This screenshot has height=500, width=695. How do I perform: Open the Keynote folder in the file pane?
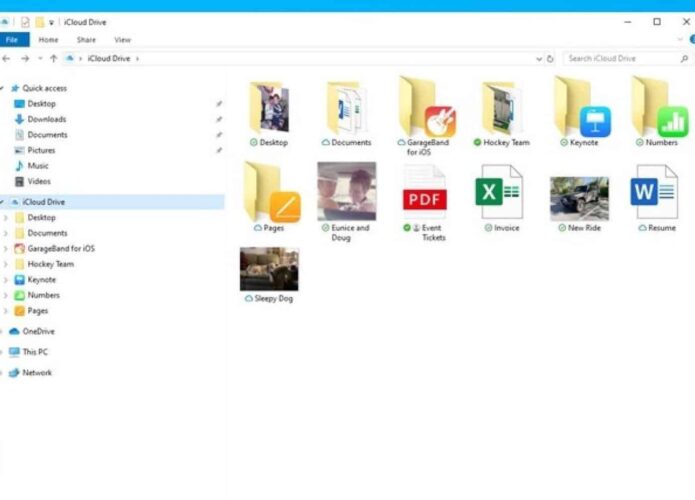tap(582, 107)
